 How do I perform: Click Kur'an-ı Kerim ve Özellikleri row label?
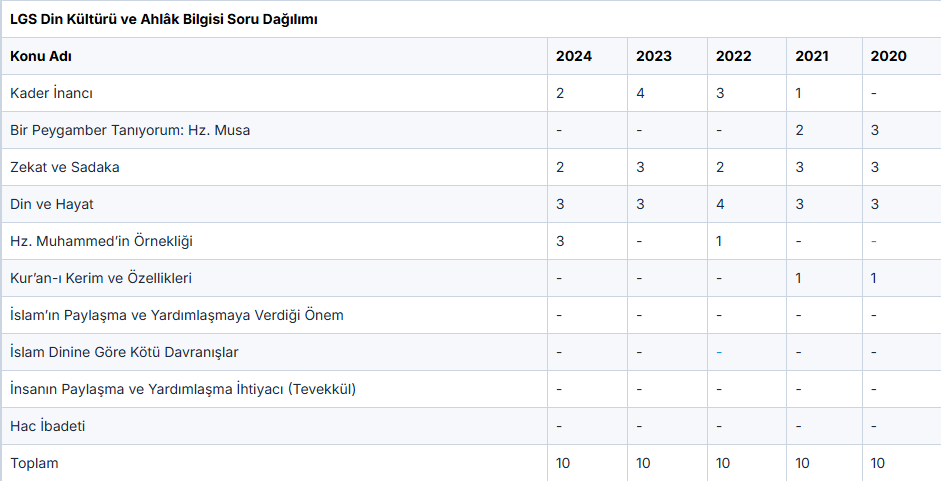point(101,278)
